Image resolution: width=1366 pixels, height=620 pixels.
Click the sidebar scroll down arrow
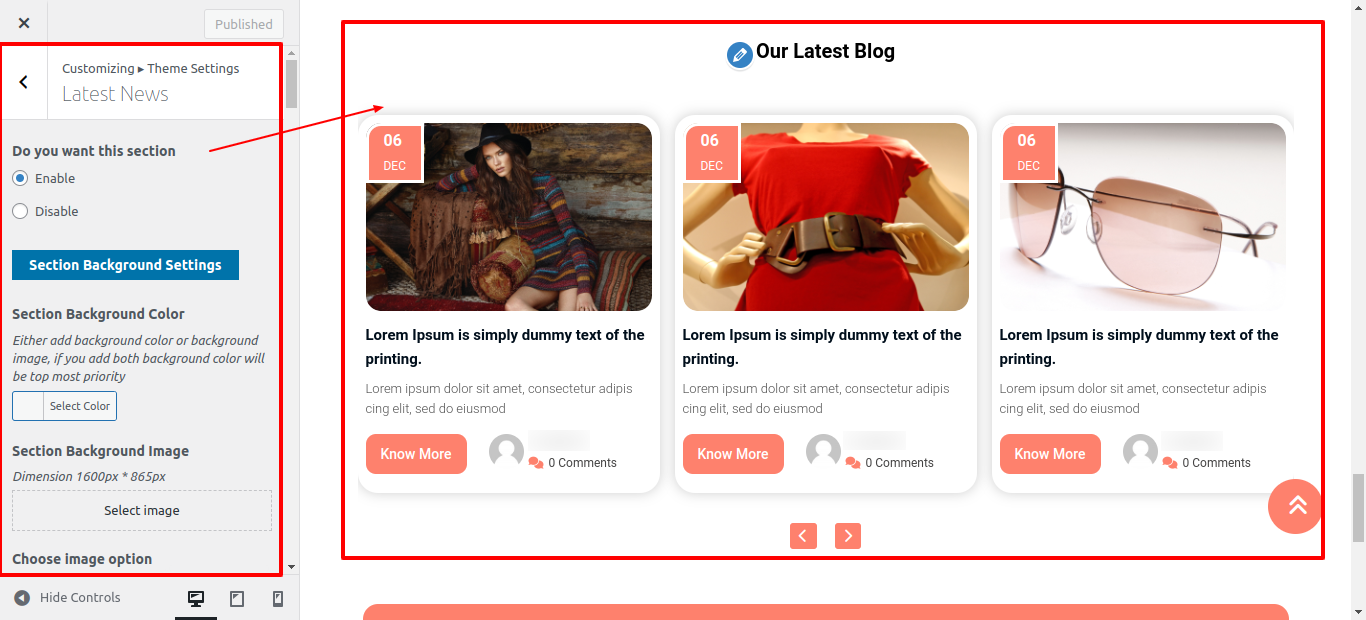click(292, 567)
